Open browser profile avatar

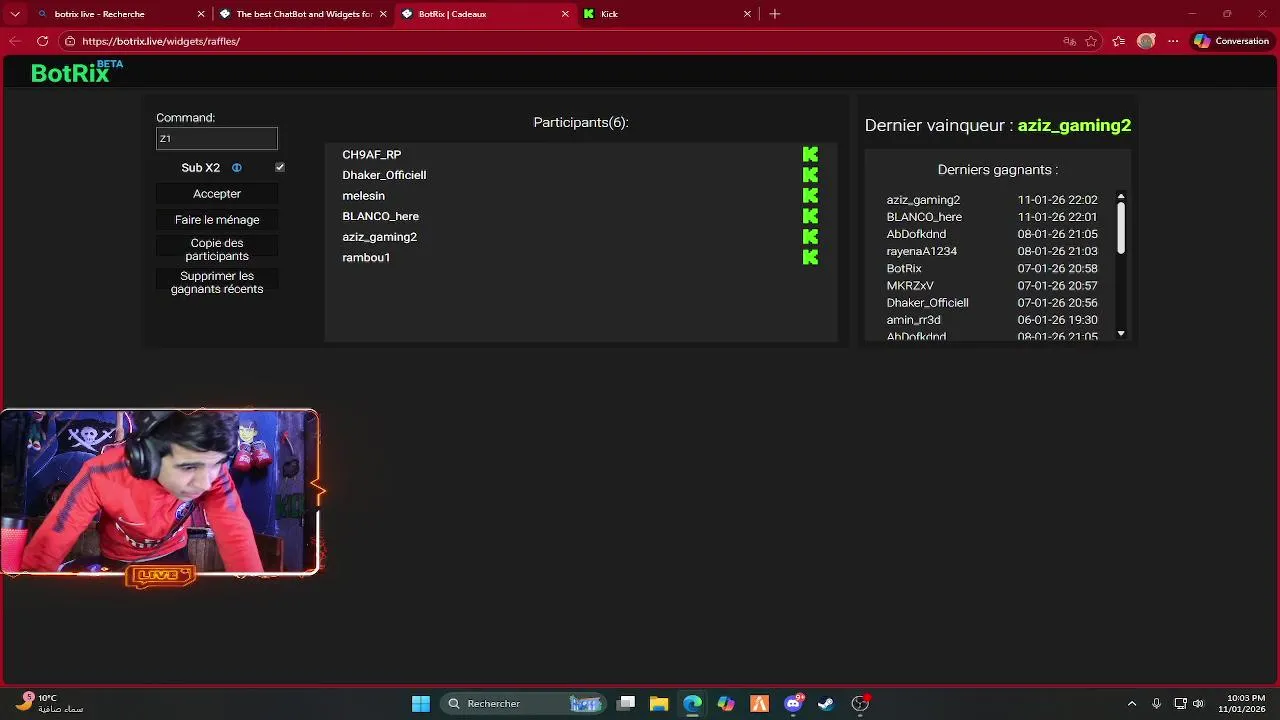click(1146, 41)
